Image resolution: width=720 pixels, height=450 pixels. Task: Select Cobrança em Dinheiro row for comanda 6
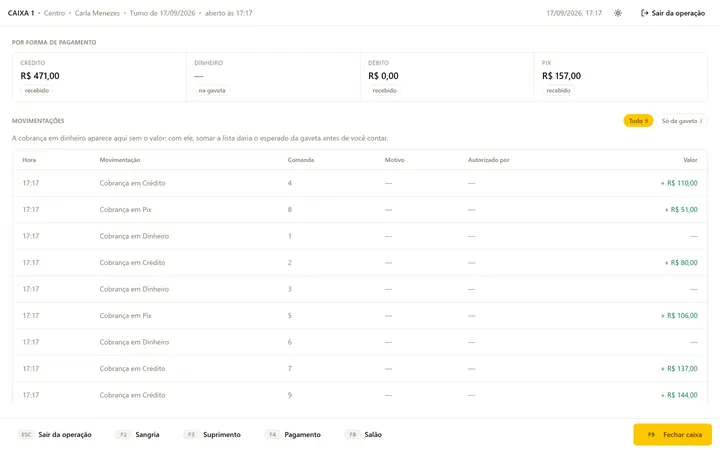tap(360, 342)
